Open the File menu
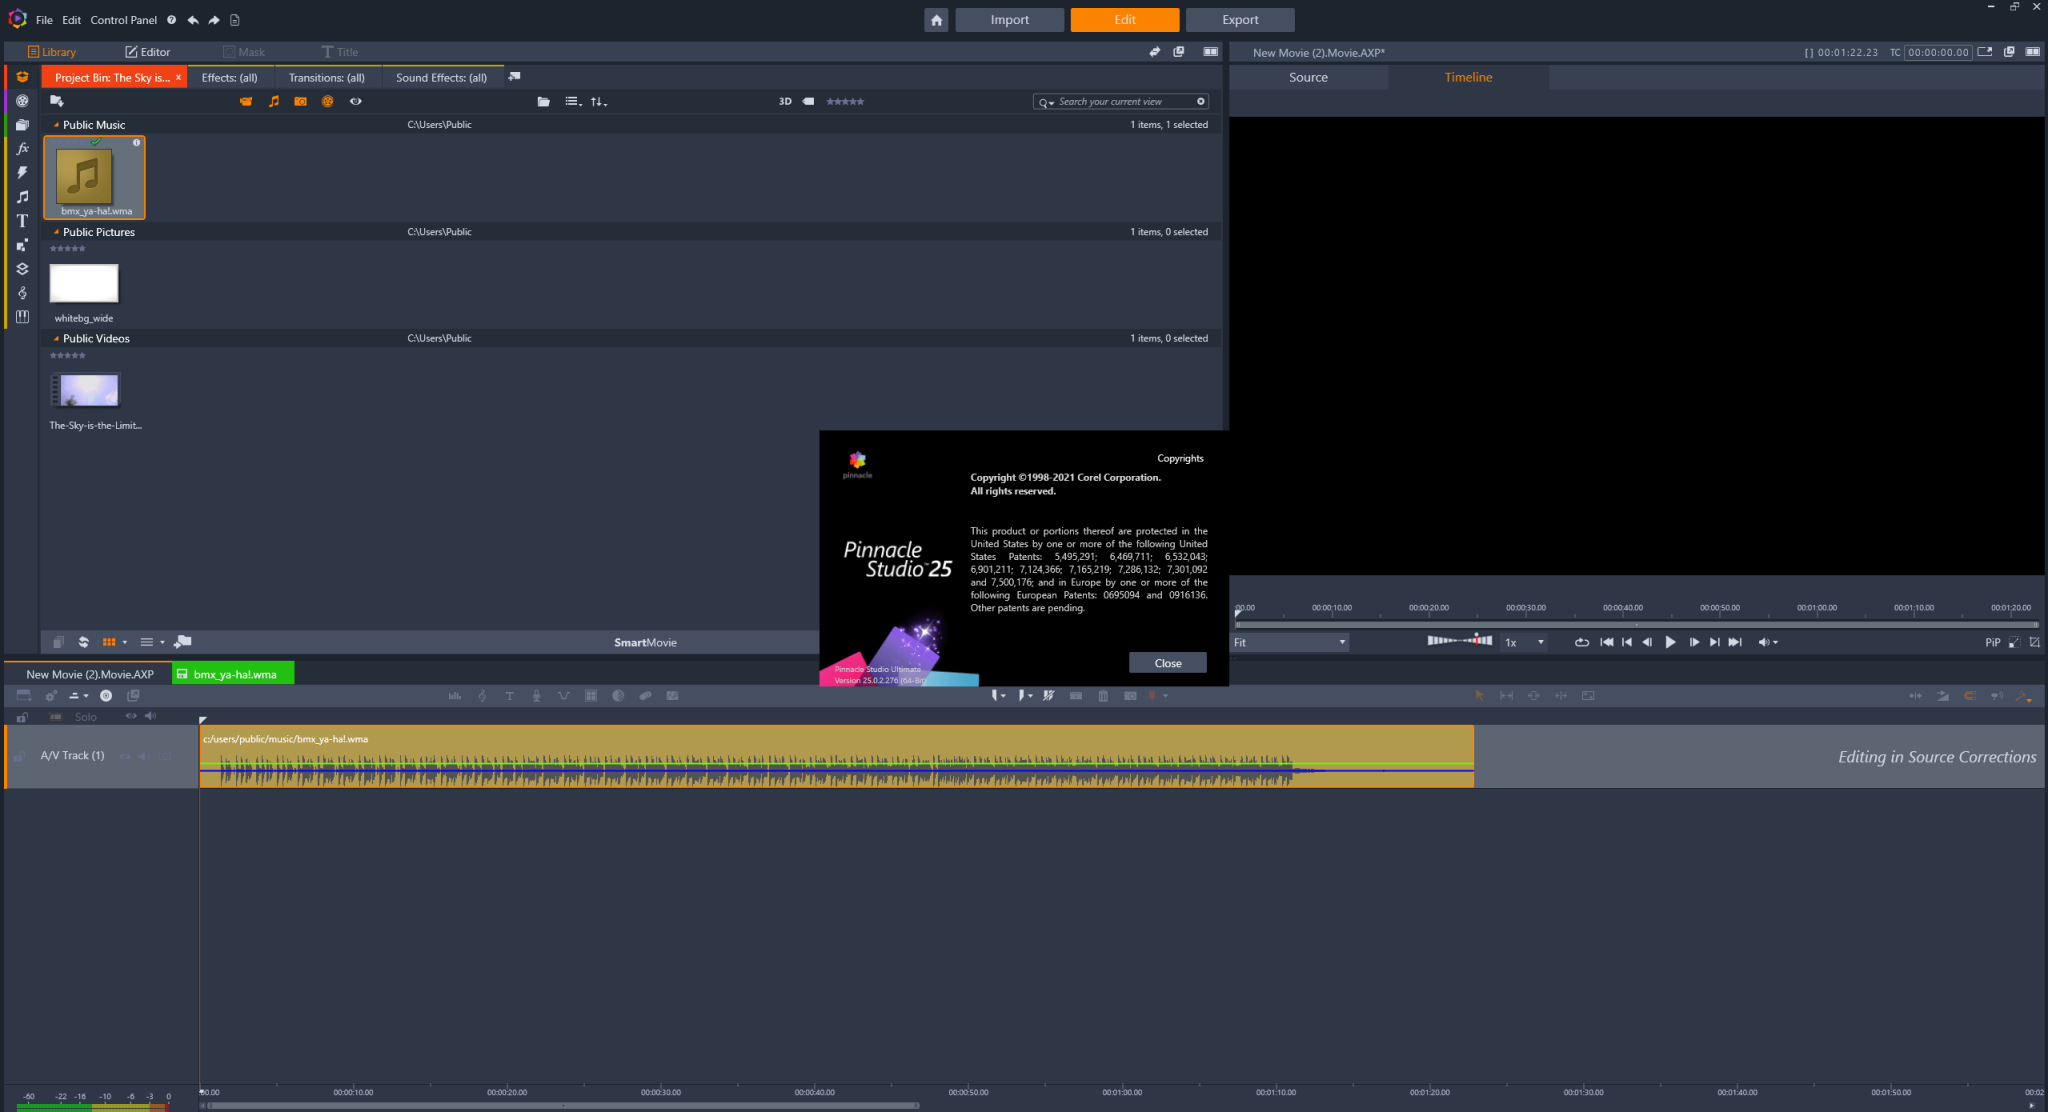 (44, 20)
